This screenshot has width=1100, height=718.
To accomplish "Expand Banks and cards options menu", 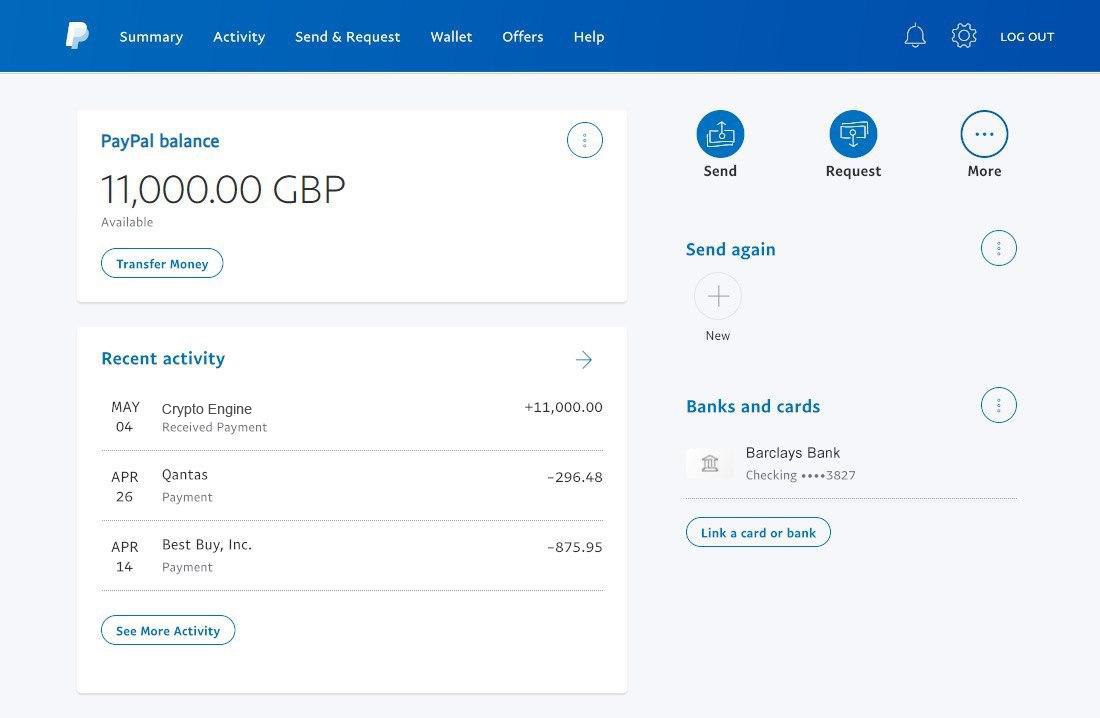I will click(x=999, y=405).
